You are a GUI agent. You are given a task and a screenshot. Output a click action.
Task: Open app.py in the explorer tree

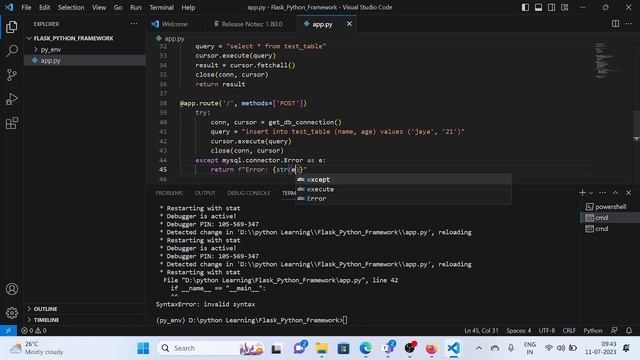pos(51,60)
